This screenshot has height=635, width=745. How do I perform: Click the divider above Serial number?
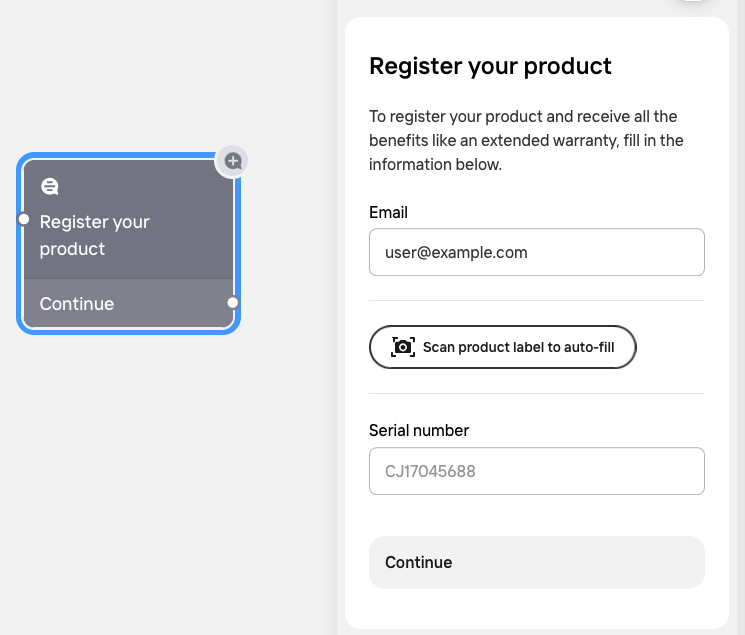(536, 393)
